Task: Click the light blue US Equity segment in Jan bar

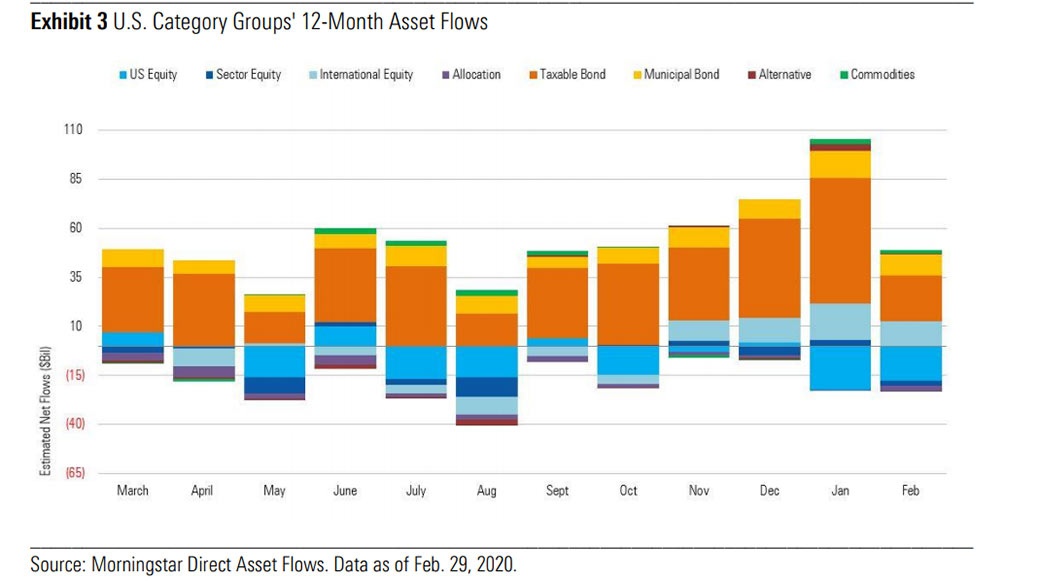Action: point(841,367)
